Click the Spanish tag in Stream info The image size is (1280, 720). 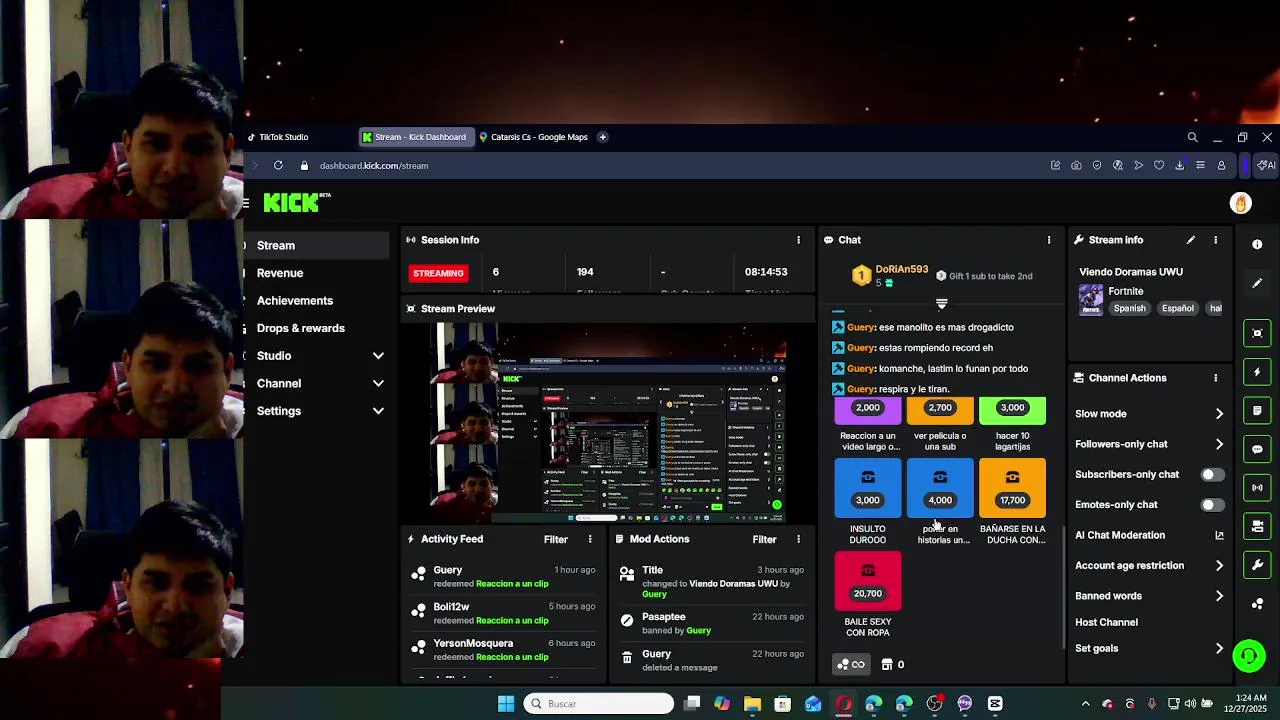[x=1130, y=308]
